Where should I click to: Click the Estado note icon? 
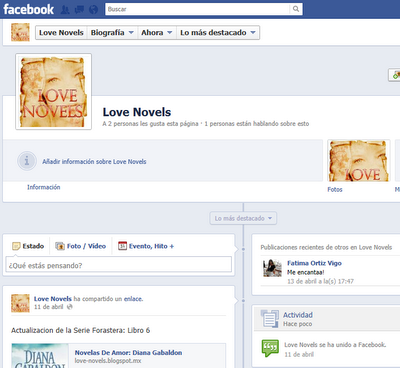tap(16, 246)
